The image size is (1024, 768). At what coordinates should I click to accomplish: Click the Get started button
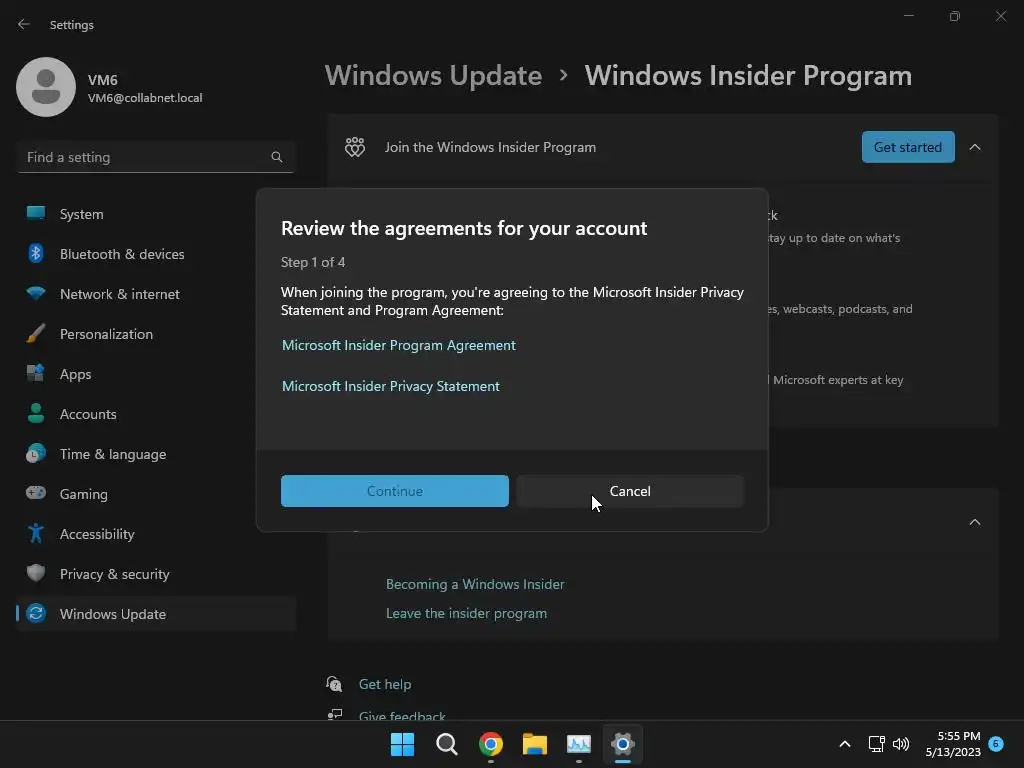click(x=908, y=147)
